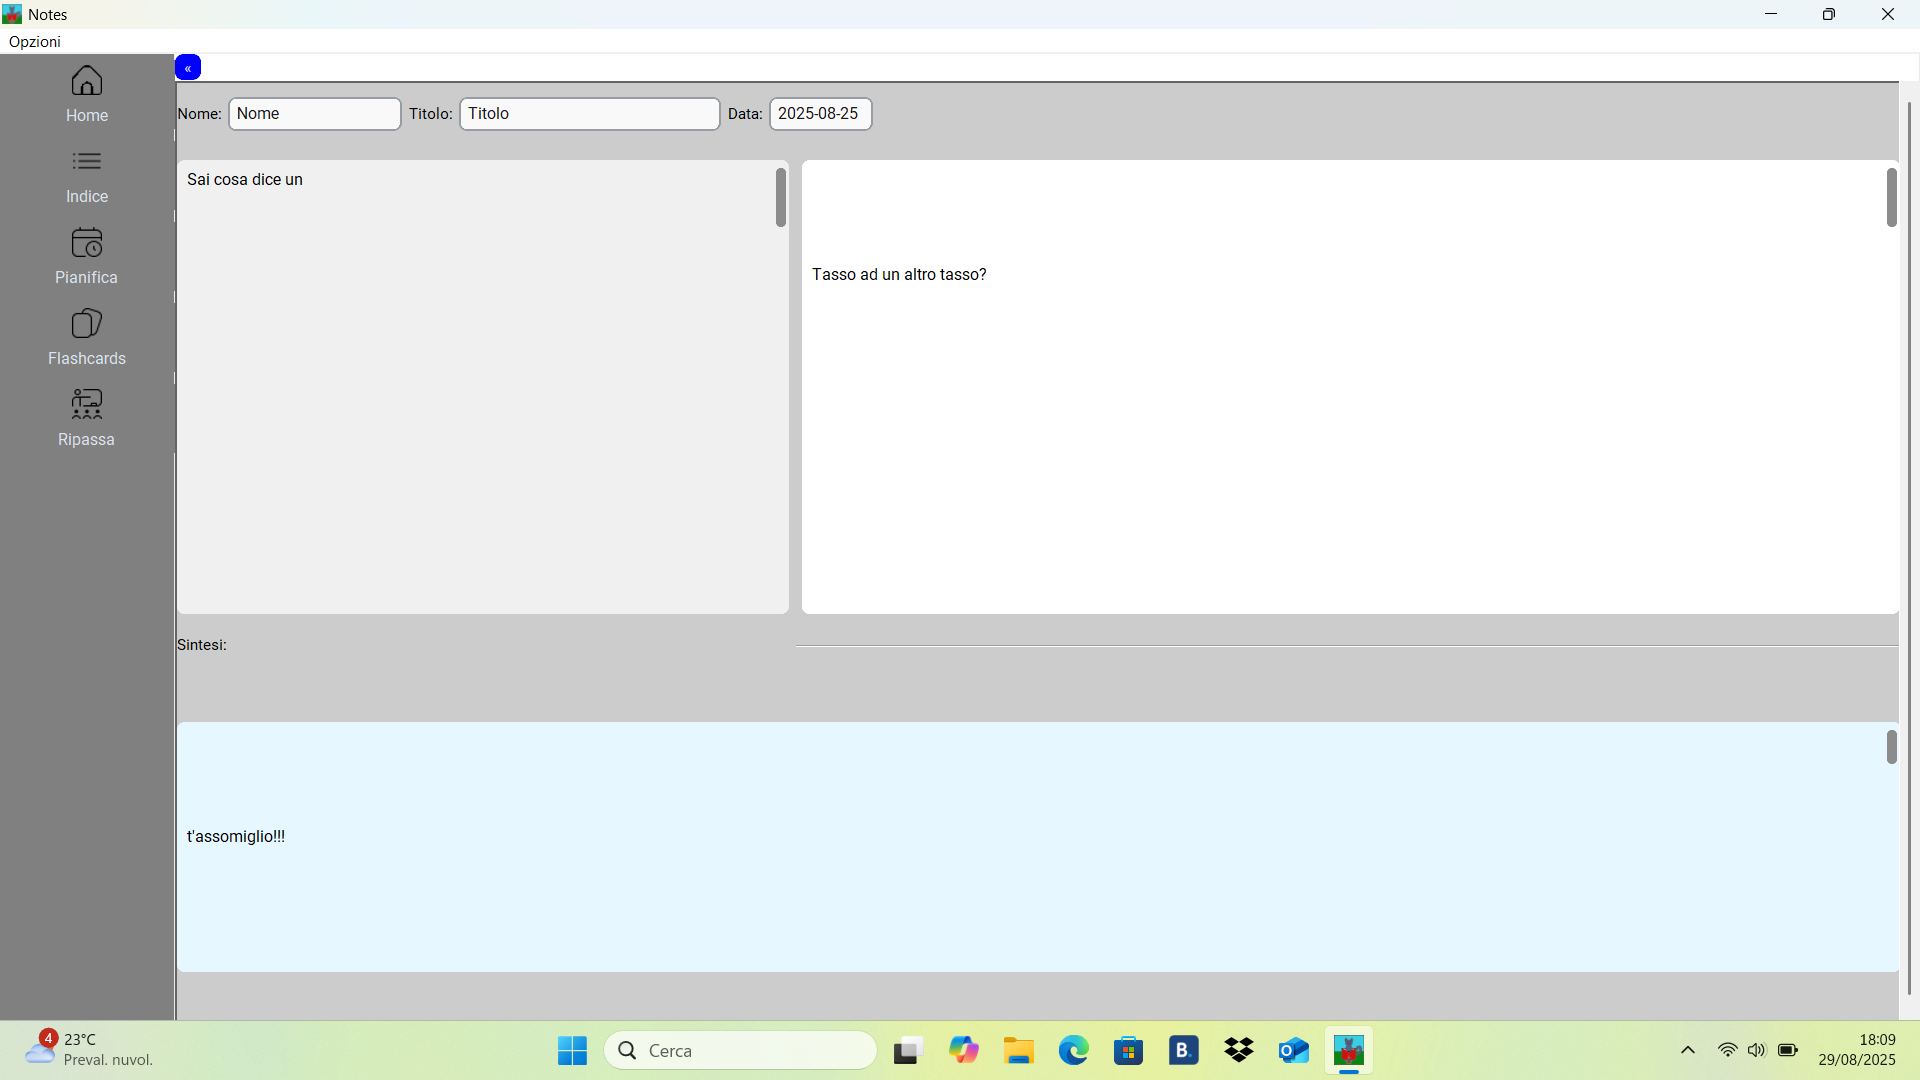Open the Ripassa review section
The image size is (1920, 1080).
pos(87,419)
